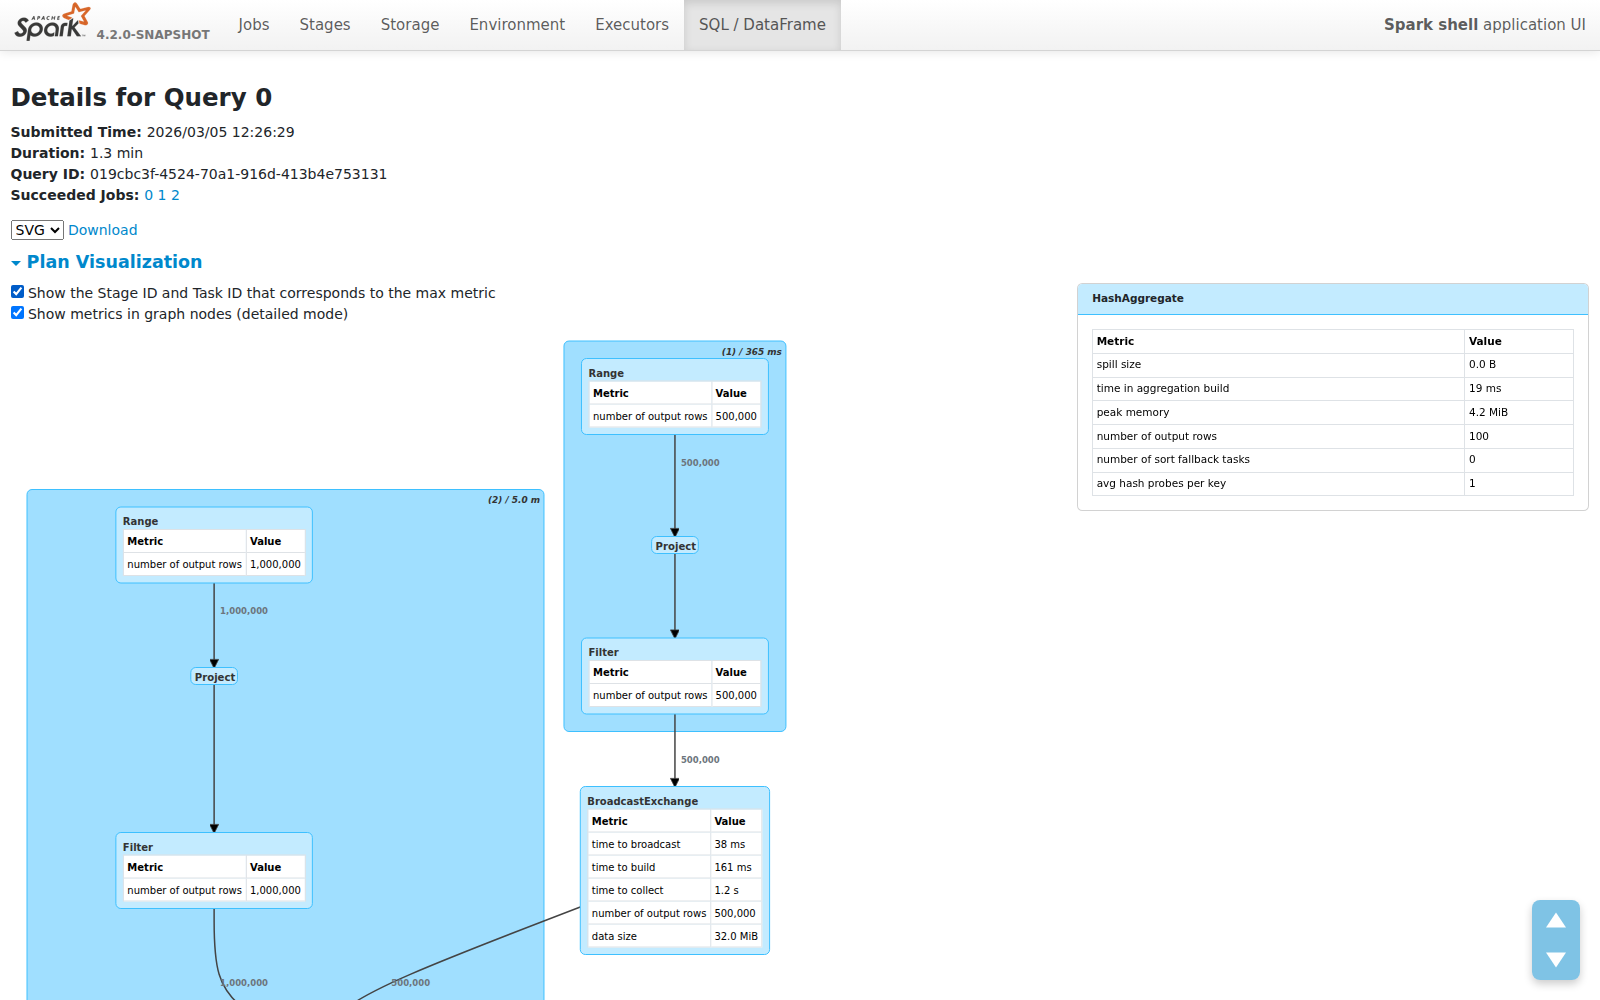Image resolution: width=1600 pixels, height=1000 pixels.
Task: Go to the Storage tab
Action: tap(410, 24)
